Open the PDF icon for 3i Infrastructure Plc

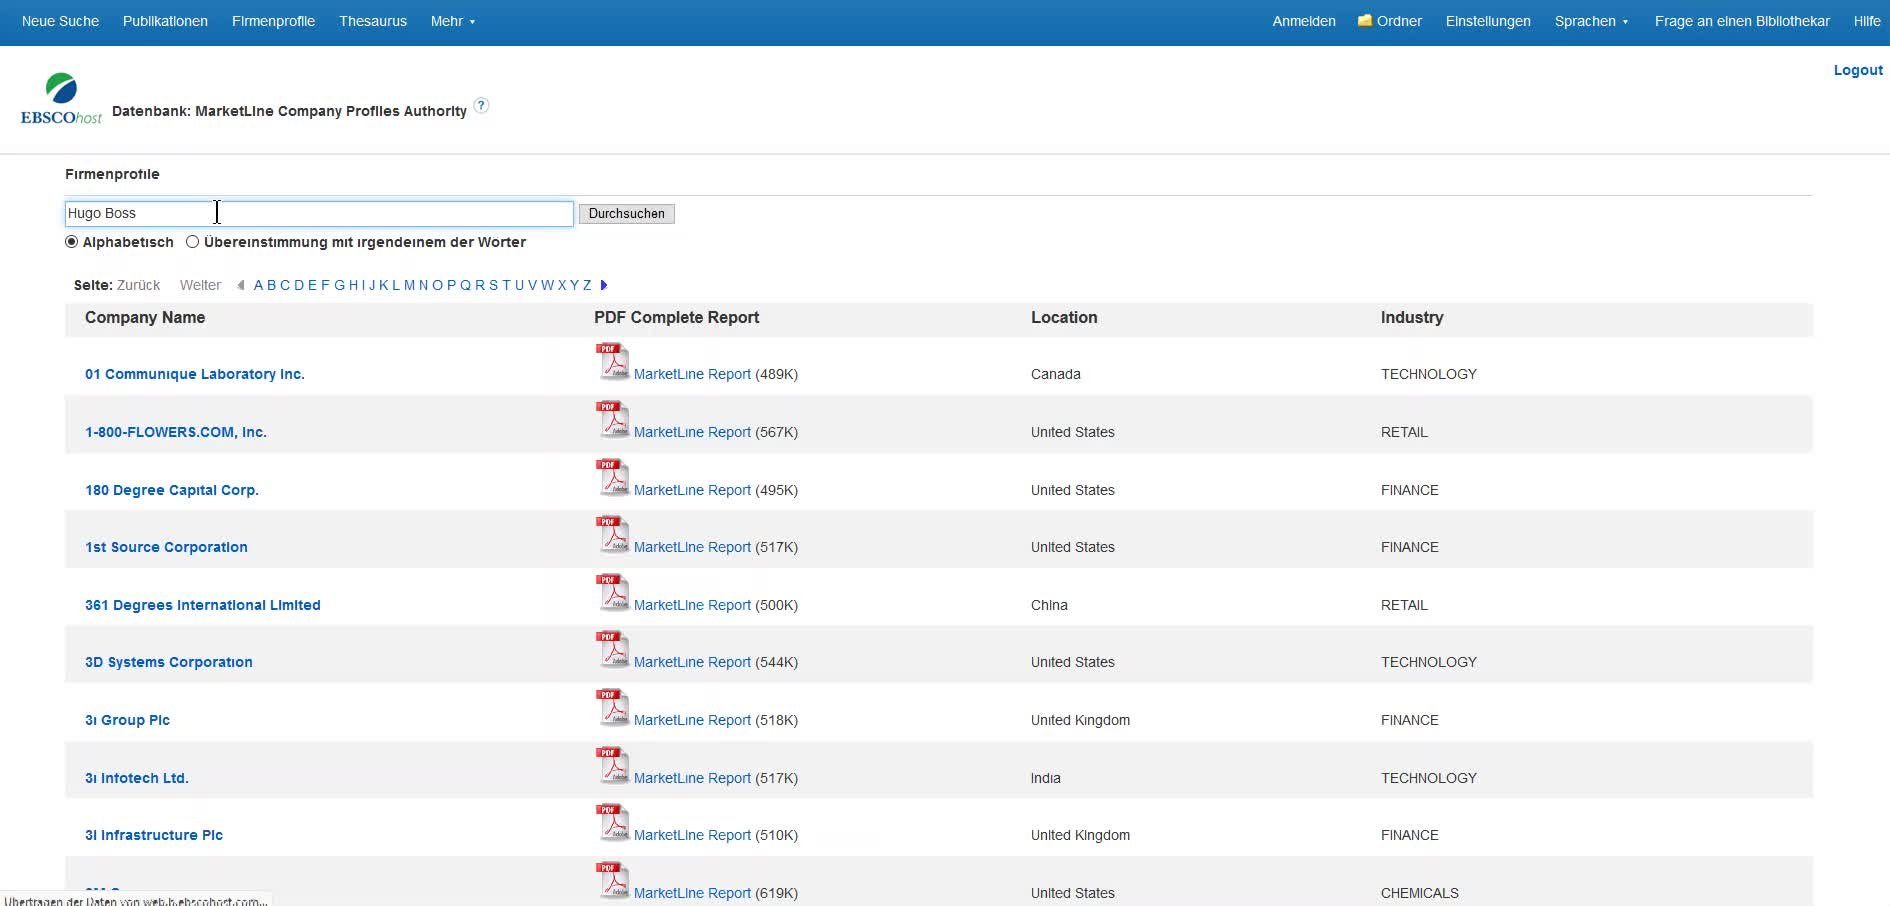[x=612, y=823]
